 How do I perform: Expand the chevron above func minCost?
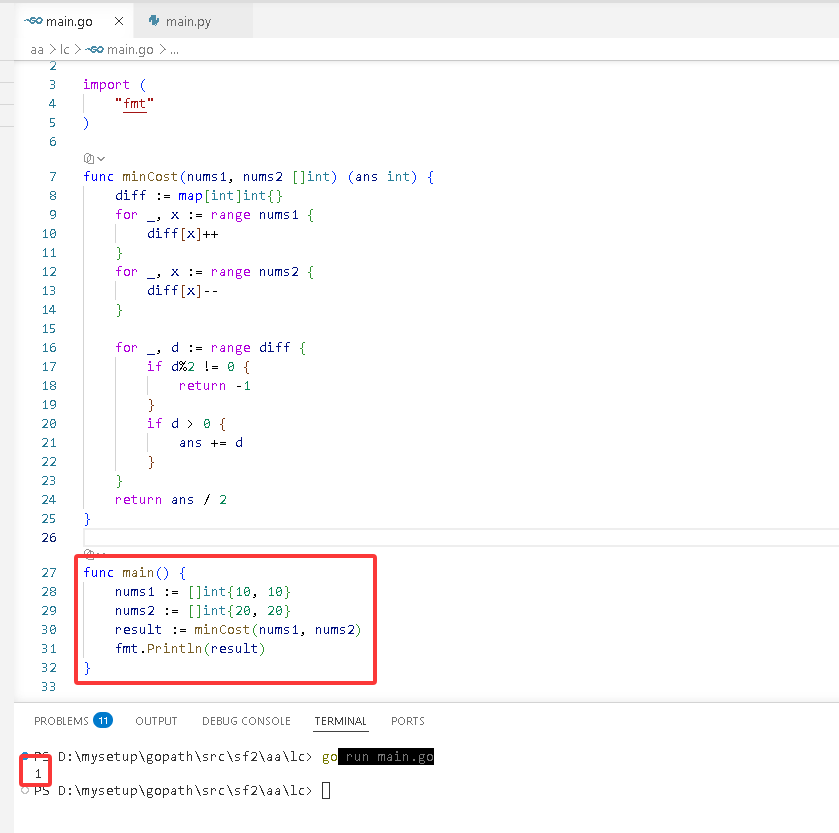pos(101,159)
